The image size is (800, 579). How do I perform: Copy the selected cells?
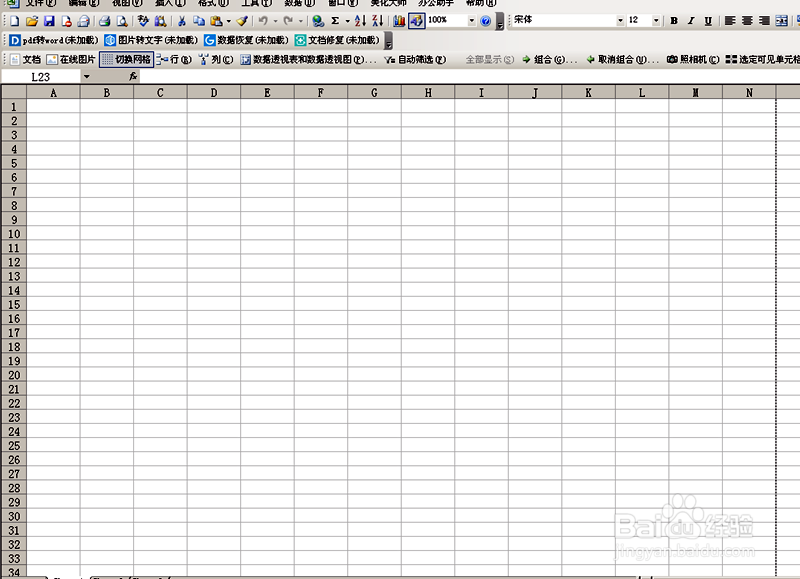click(x=198, y=21)
